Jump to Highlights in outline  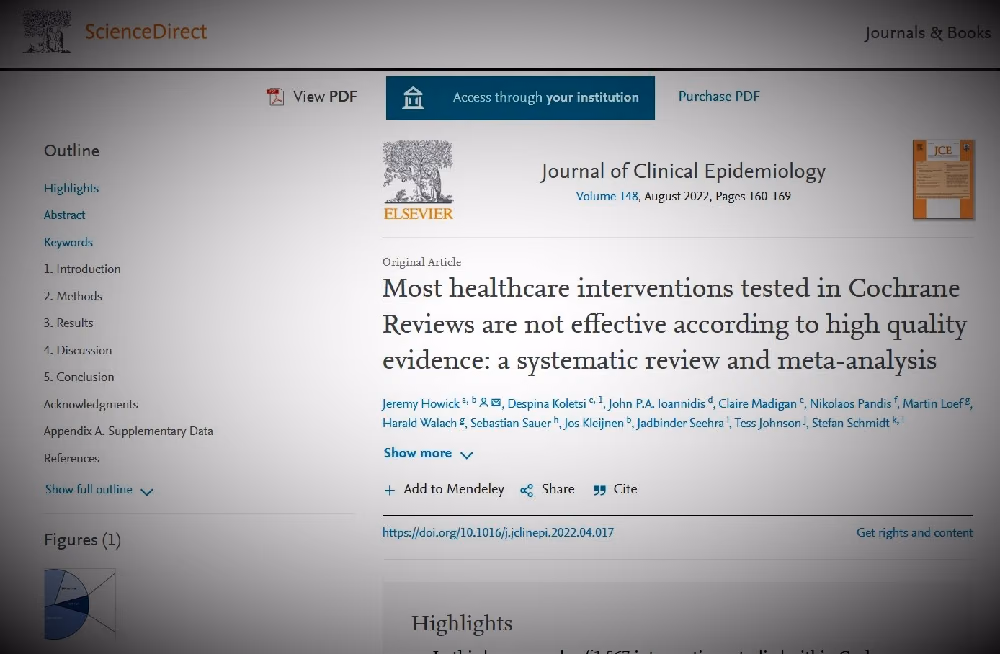coord(71,188)
